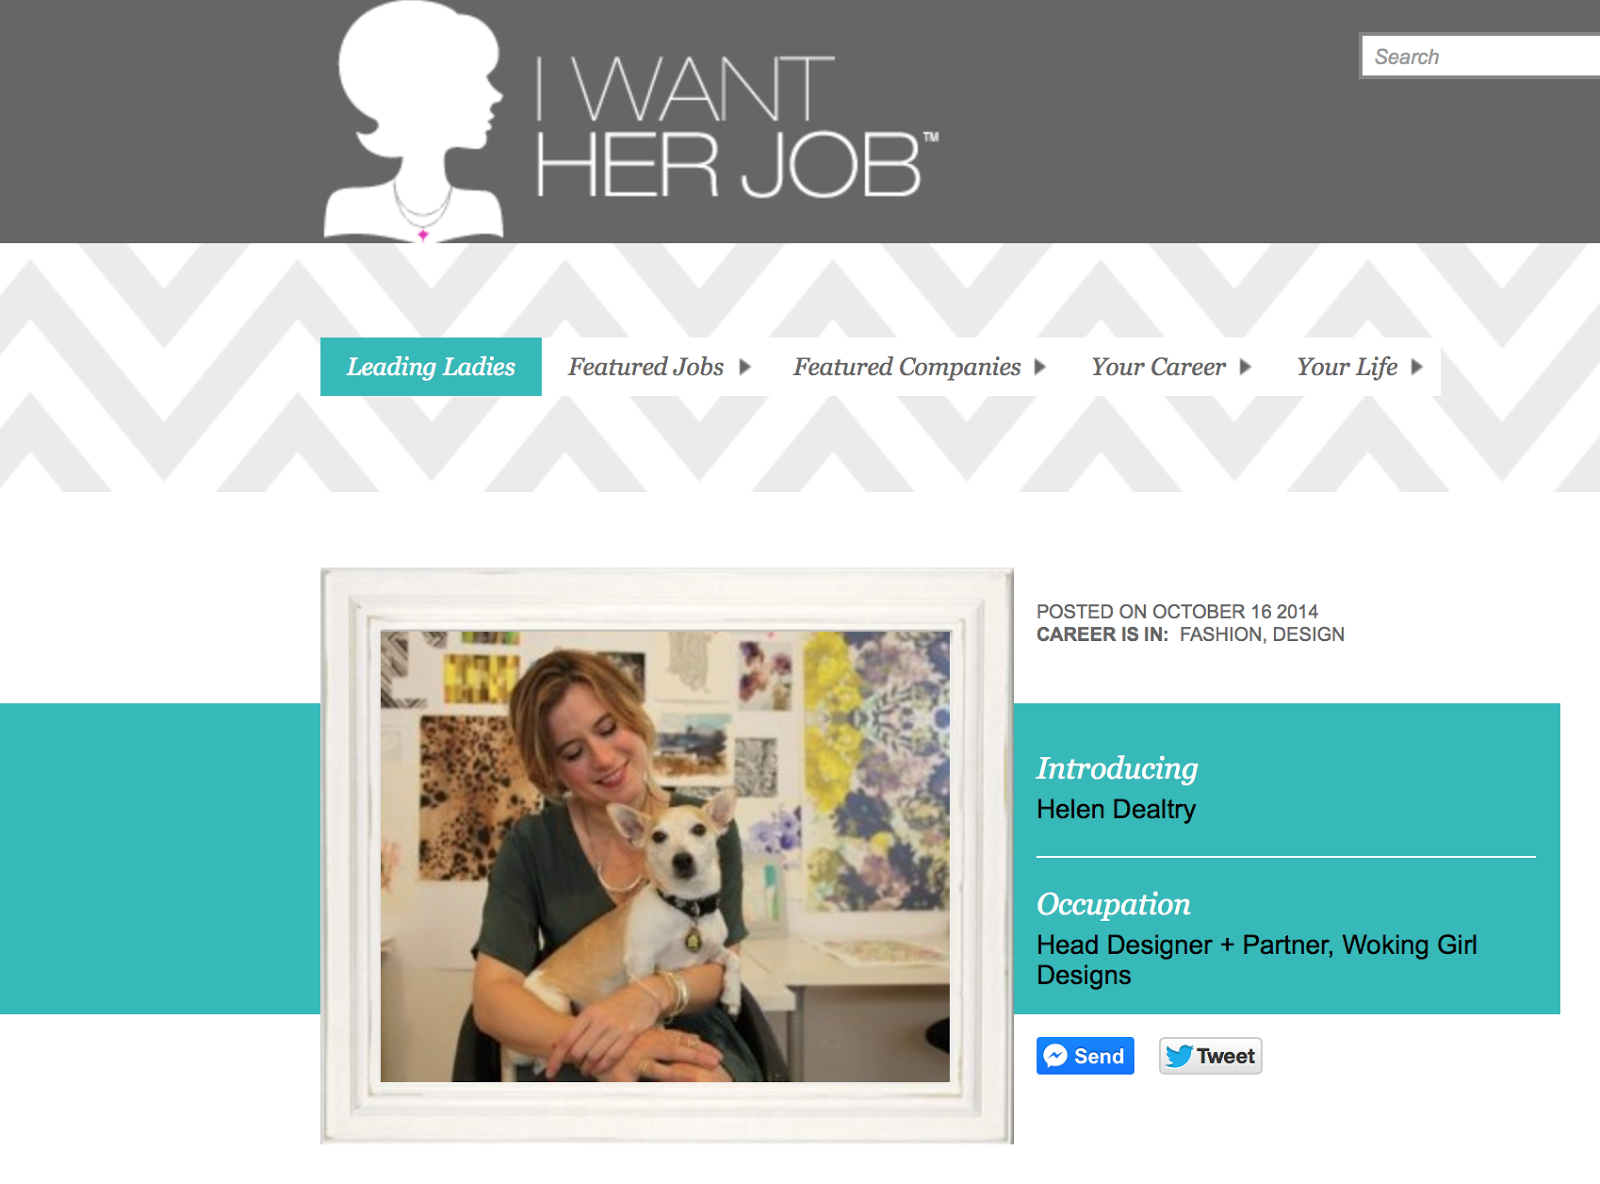This screenshot has width=1600, height=1184.
Task: Click the Fashion, Design career category
Action: pos(1262,634)
